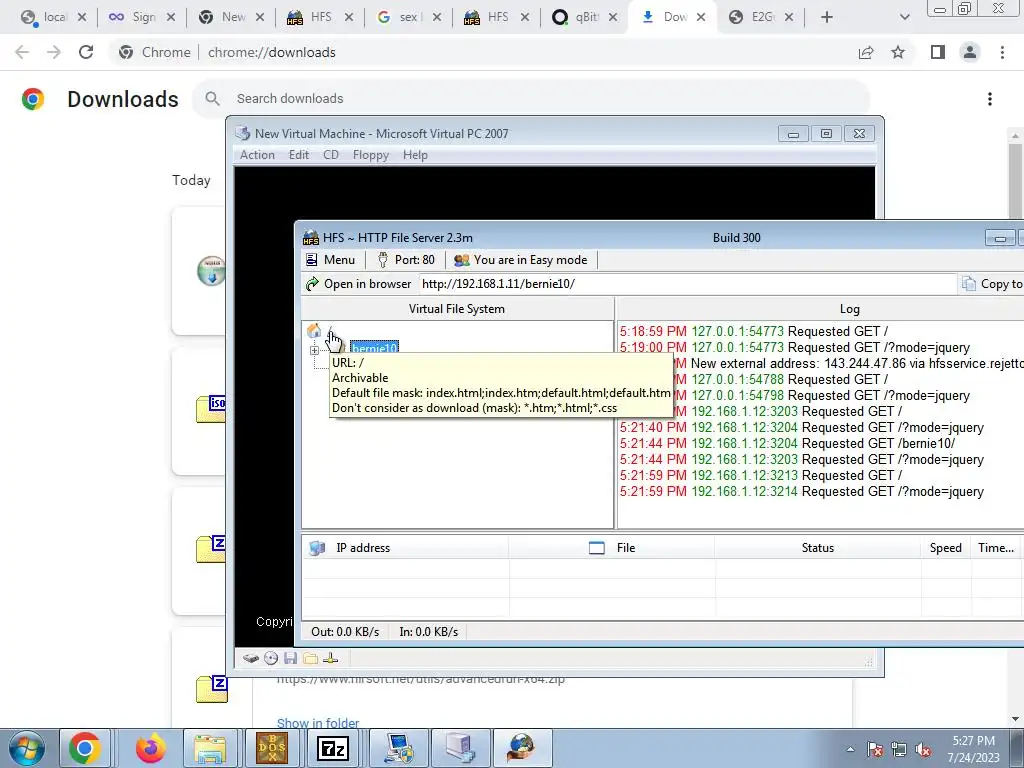Click the Search downloads field
The height and width of the screenshot is (768, 1024).
point(530,99)
